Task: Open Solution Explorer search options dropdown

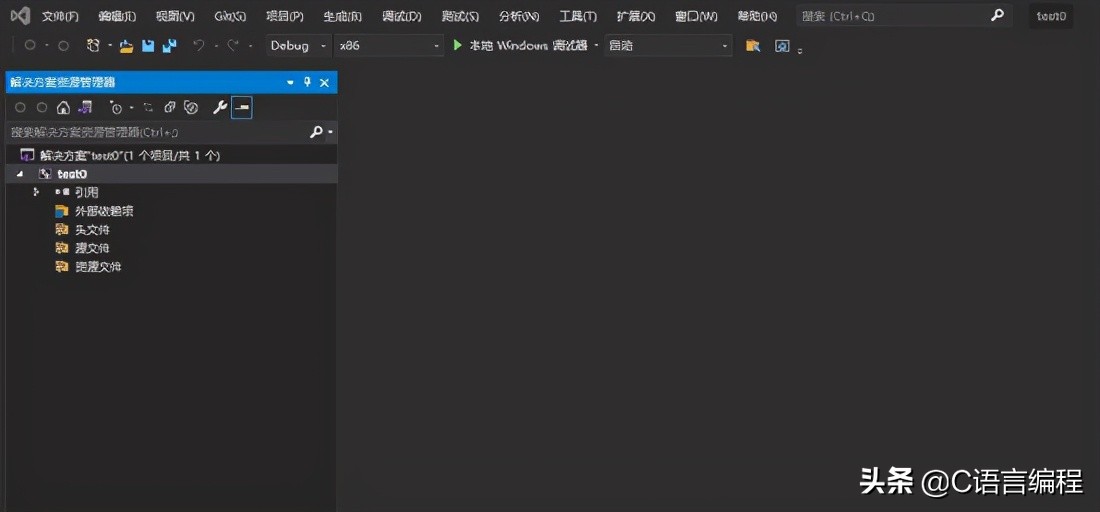Action: click(330, 133)
